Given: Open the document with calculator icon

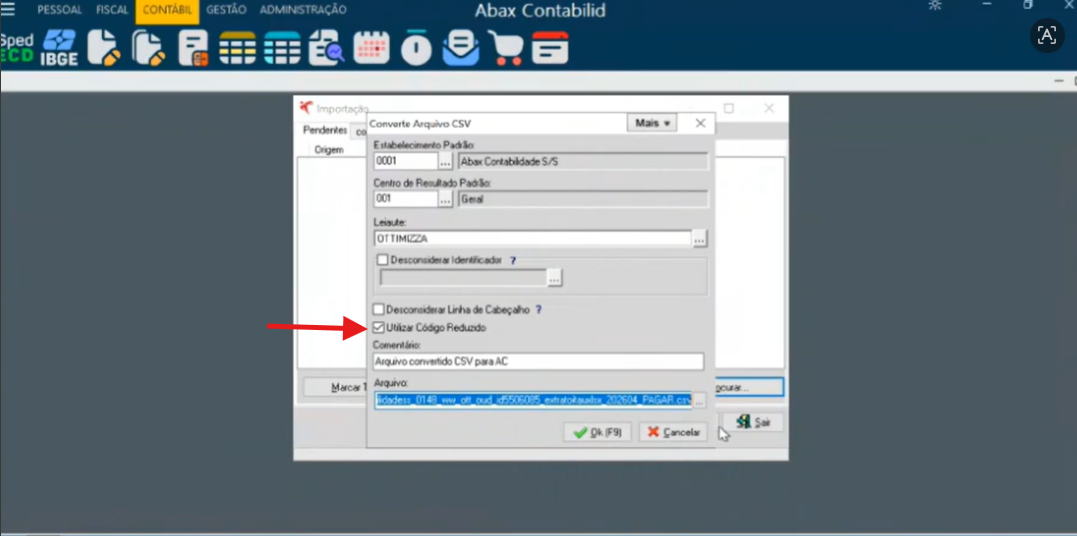Looking at the screenshot, I should click(193, 48).
